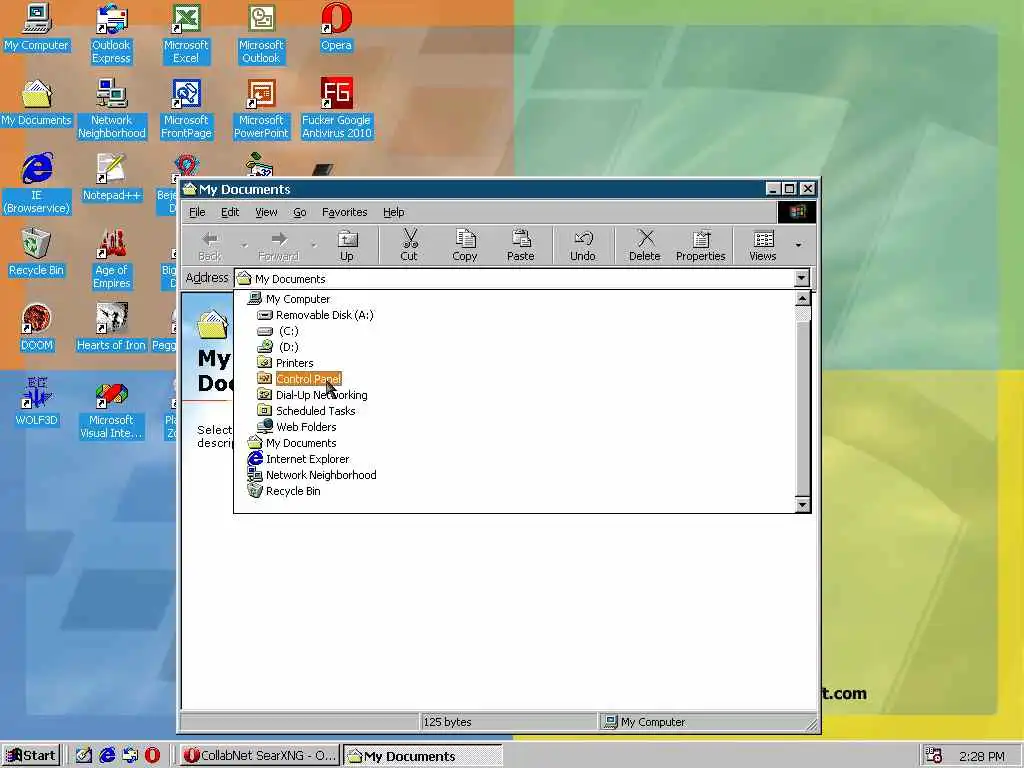Select Microsoft Excel desktop icon
The image size is (1024, 768).
pos(186,34)
